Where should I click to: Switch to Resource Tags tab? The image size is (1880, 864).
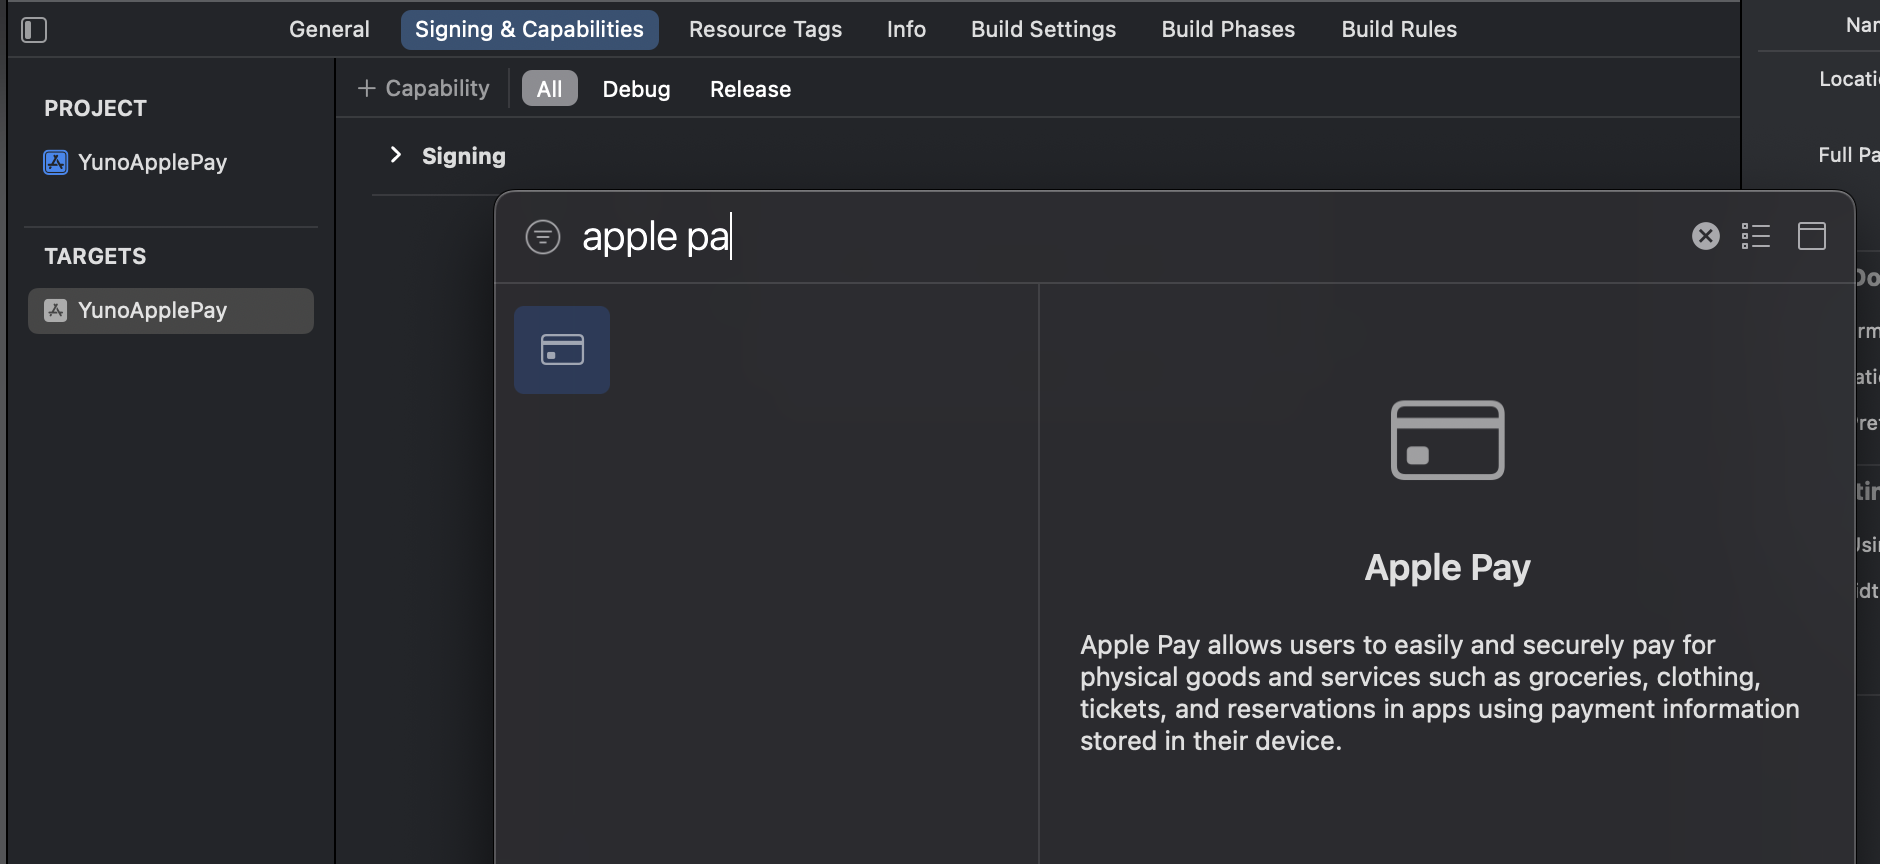765,29
